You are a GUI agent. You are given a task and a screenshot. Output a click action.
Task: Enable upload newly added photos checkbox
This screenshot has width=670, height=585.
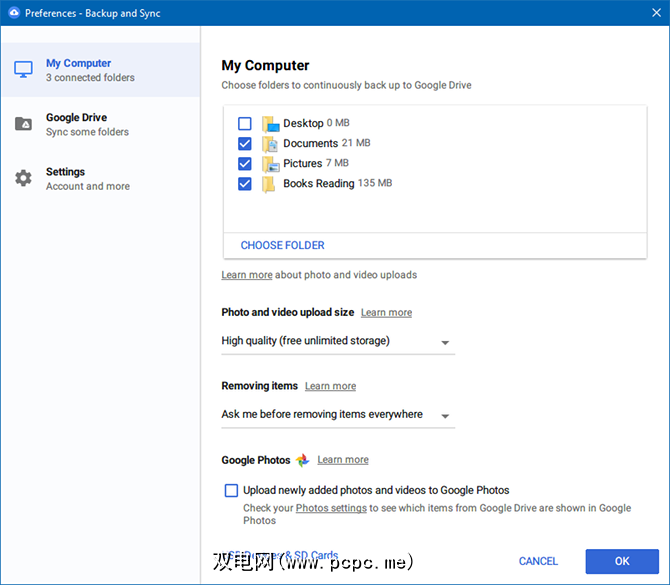pos(232,490)
